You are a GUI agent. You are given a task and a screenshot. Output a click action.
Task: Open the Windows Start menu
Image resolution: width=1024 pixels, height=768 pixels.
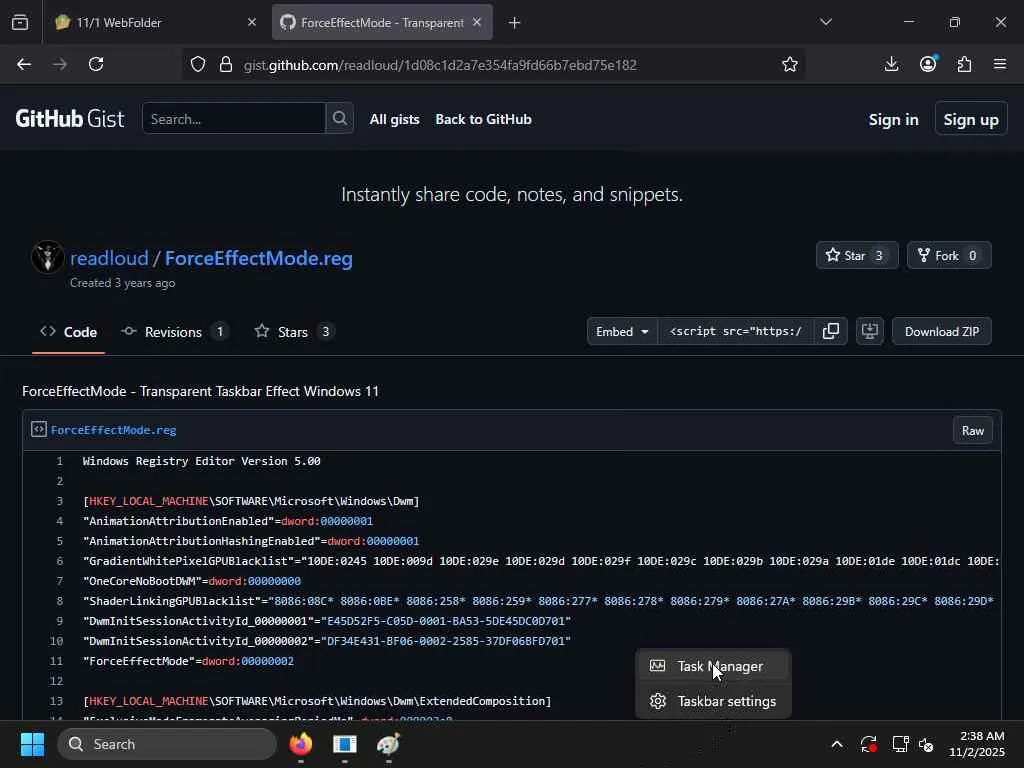(x=32, y=744)
